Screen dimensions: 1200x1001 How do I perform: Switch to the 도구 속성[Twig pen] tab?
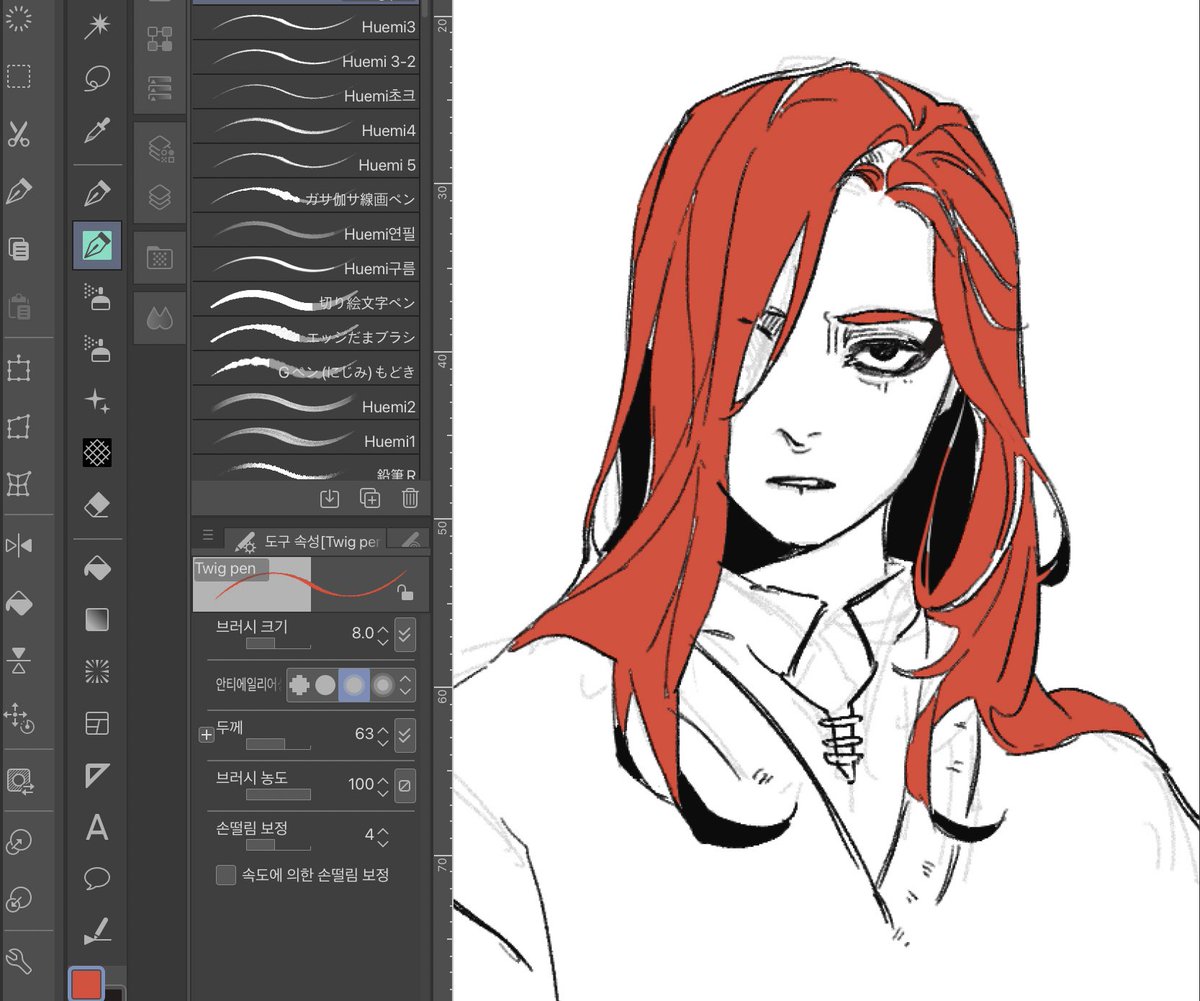tap(304, 541)
